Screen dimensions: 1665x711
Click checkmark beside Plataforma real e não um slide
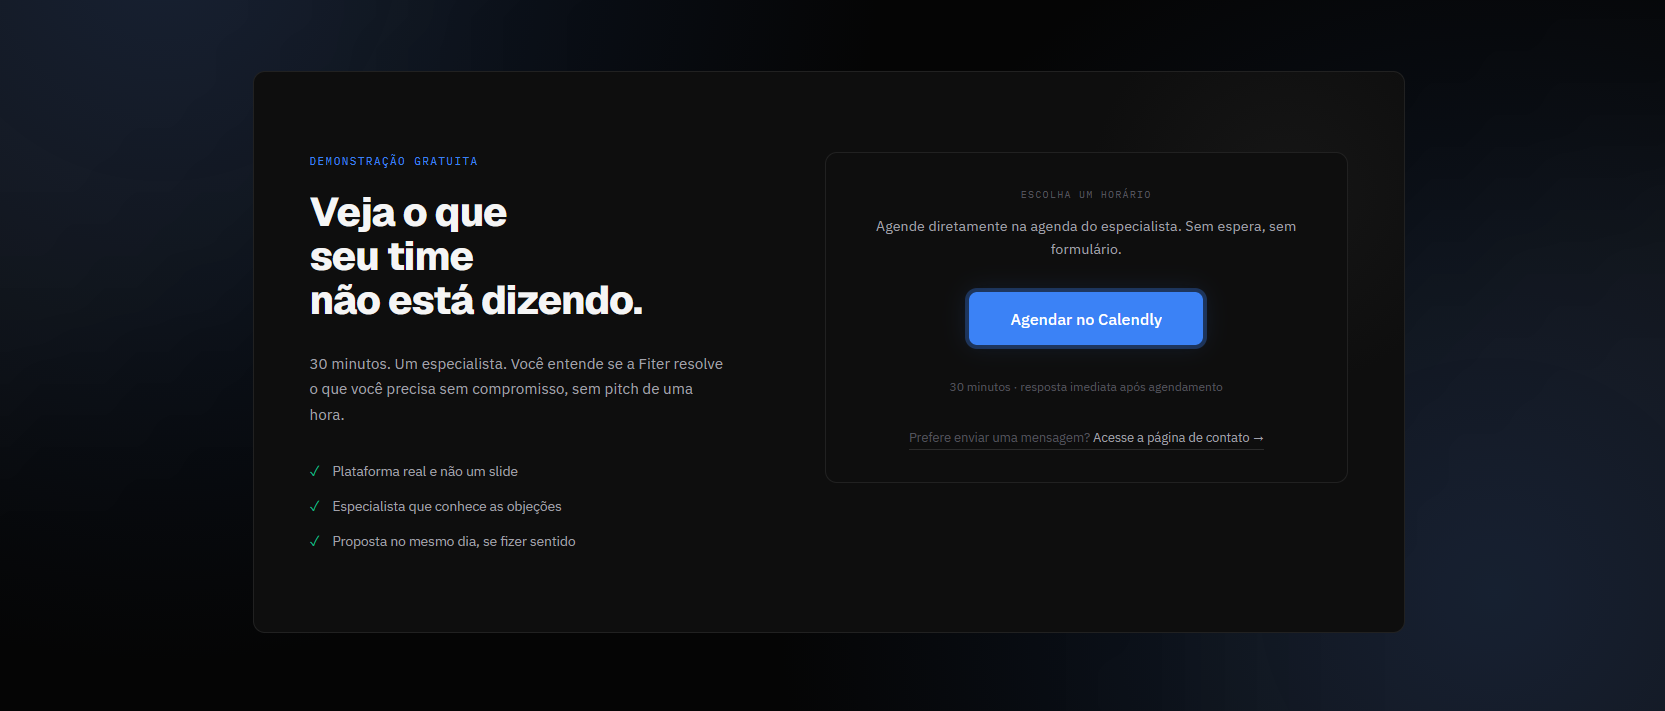[315, 471]
